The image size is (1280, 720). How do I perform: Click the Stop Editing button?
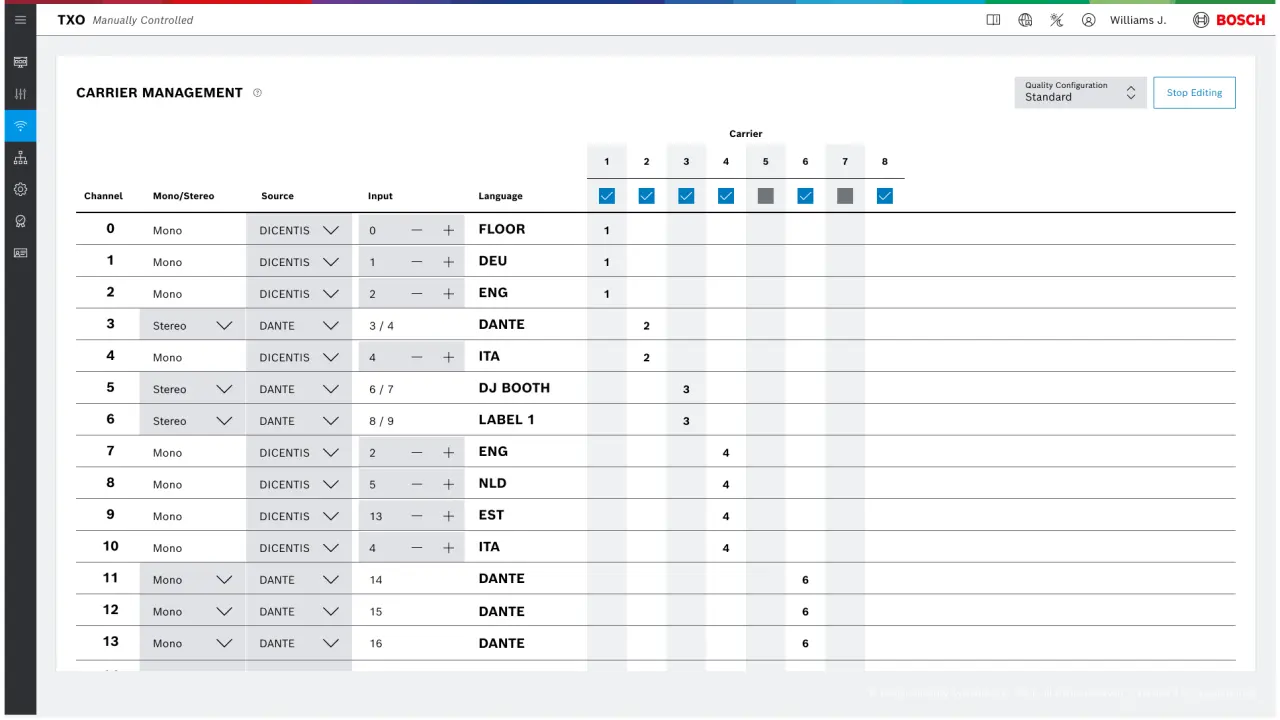point(1194,93)
